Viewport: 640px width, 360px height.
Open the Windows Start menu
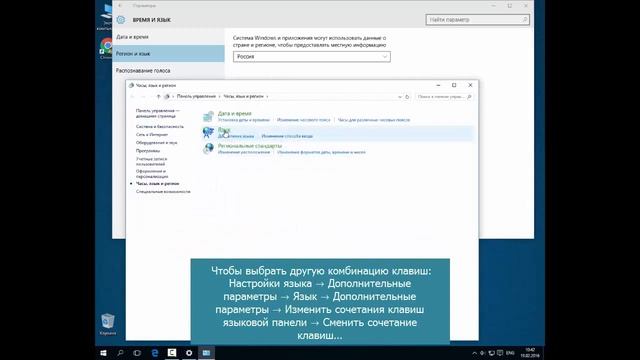[x=103, y=353]
